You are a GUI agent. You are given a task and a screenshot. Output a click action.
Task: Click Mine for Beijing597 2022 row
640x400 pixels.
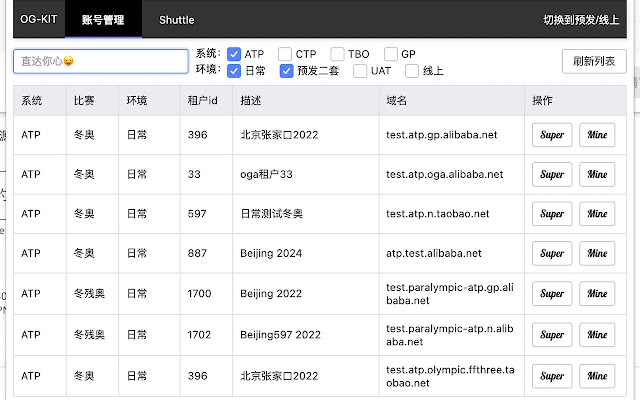point(597,334)
